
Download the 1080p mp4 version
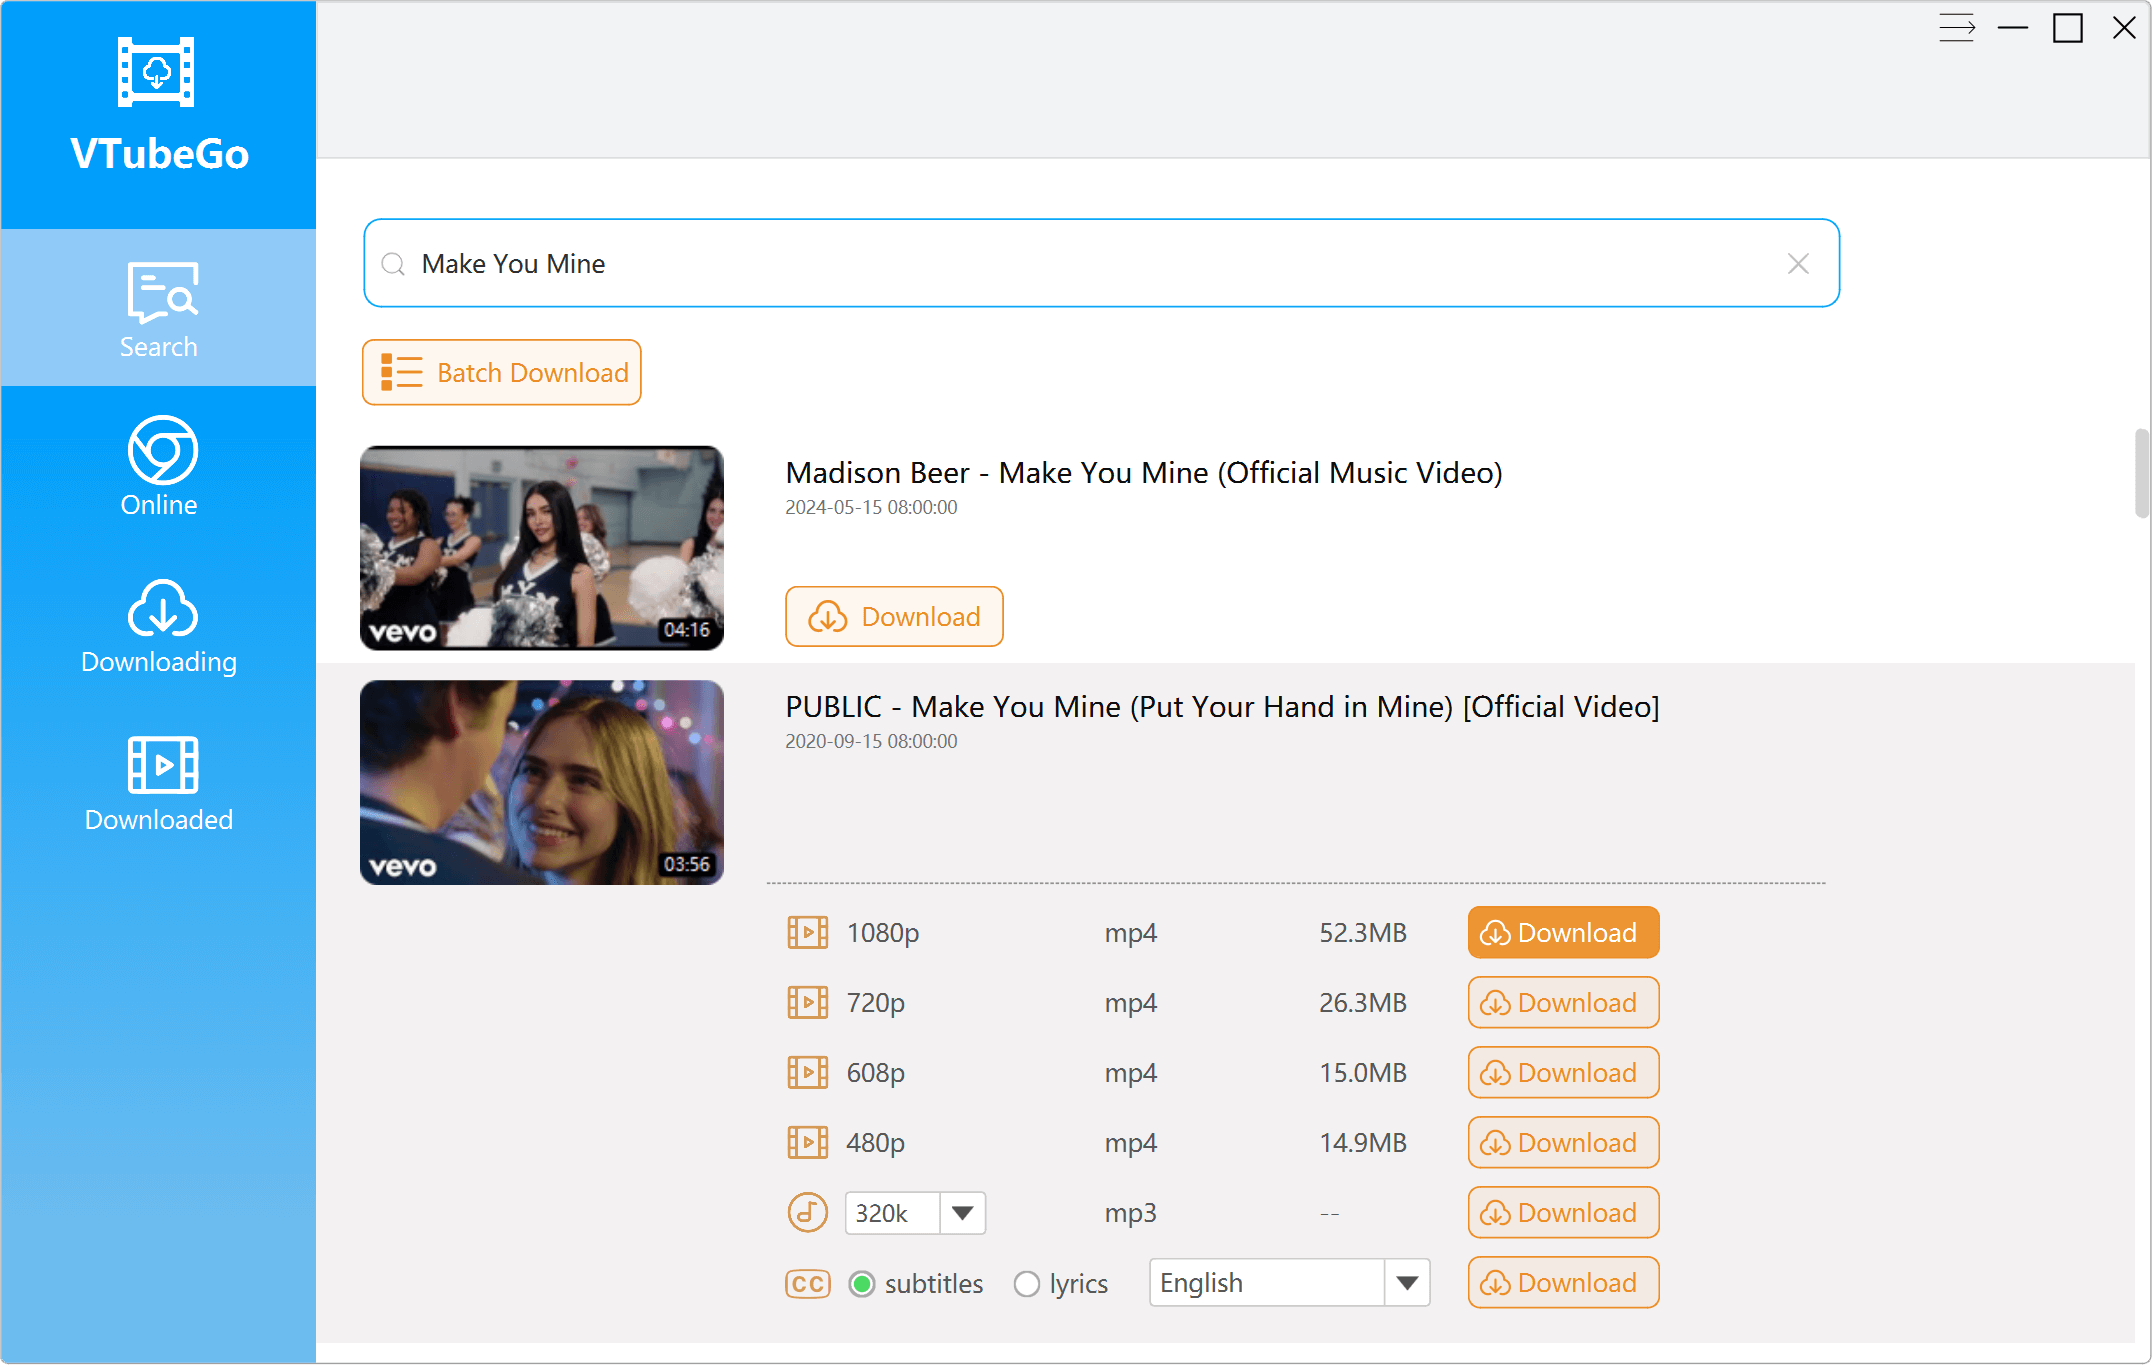pos(1563,933)
